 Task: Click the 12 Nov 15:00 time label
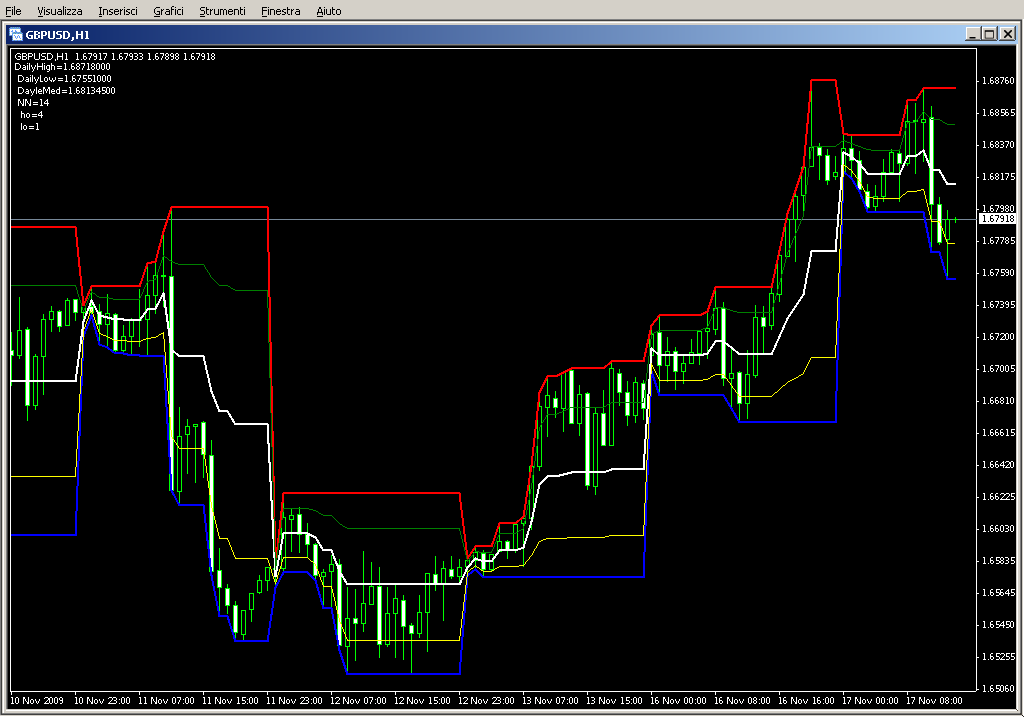(423, 701)
